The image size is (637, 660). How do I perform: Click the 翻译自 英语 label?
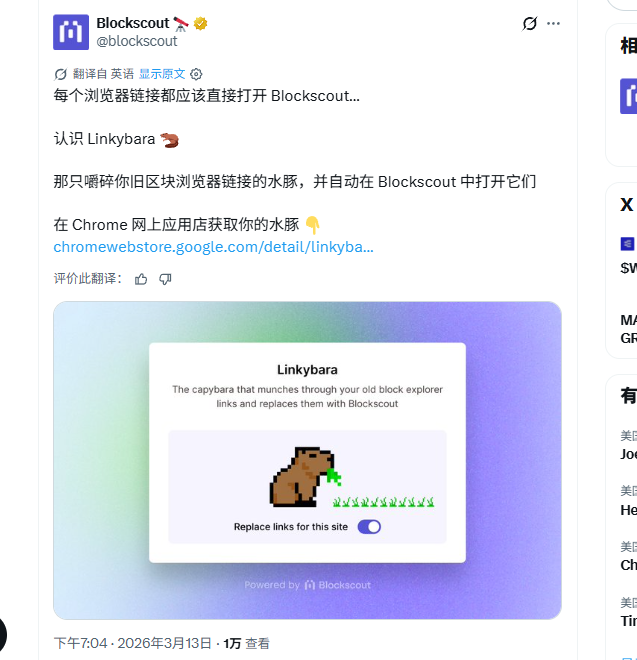click(x=103, y=74)
